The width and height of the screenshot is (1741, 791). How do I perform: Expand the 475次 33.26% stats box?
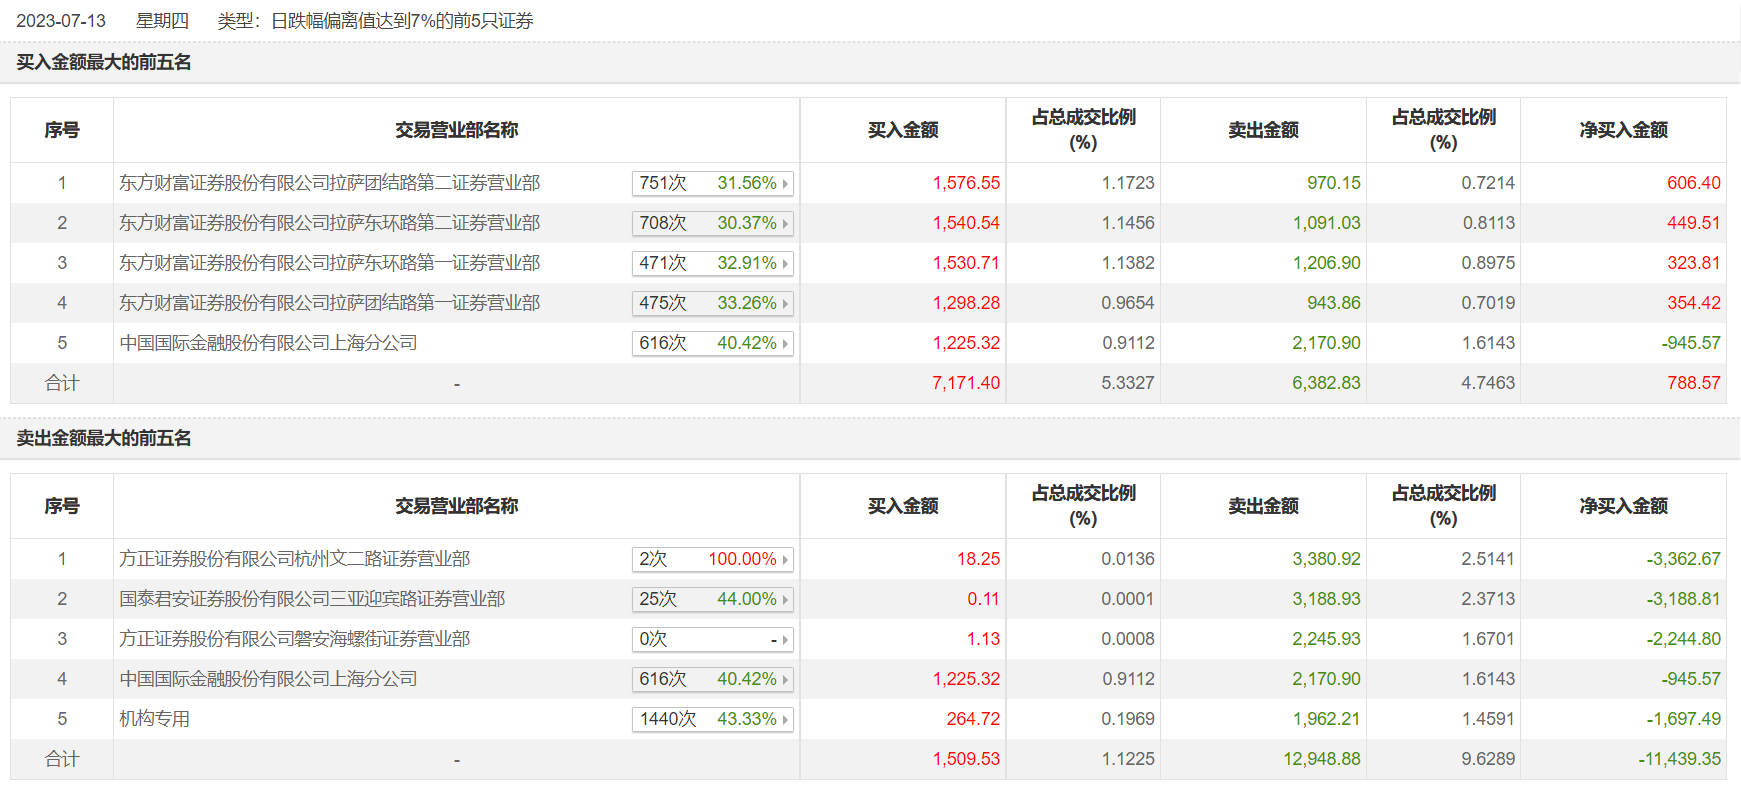pos(713,303)
